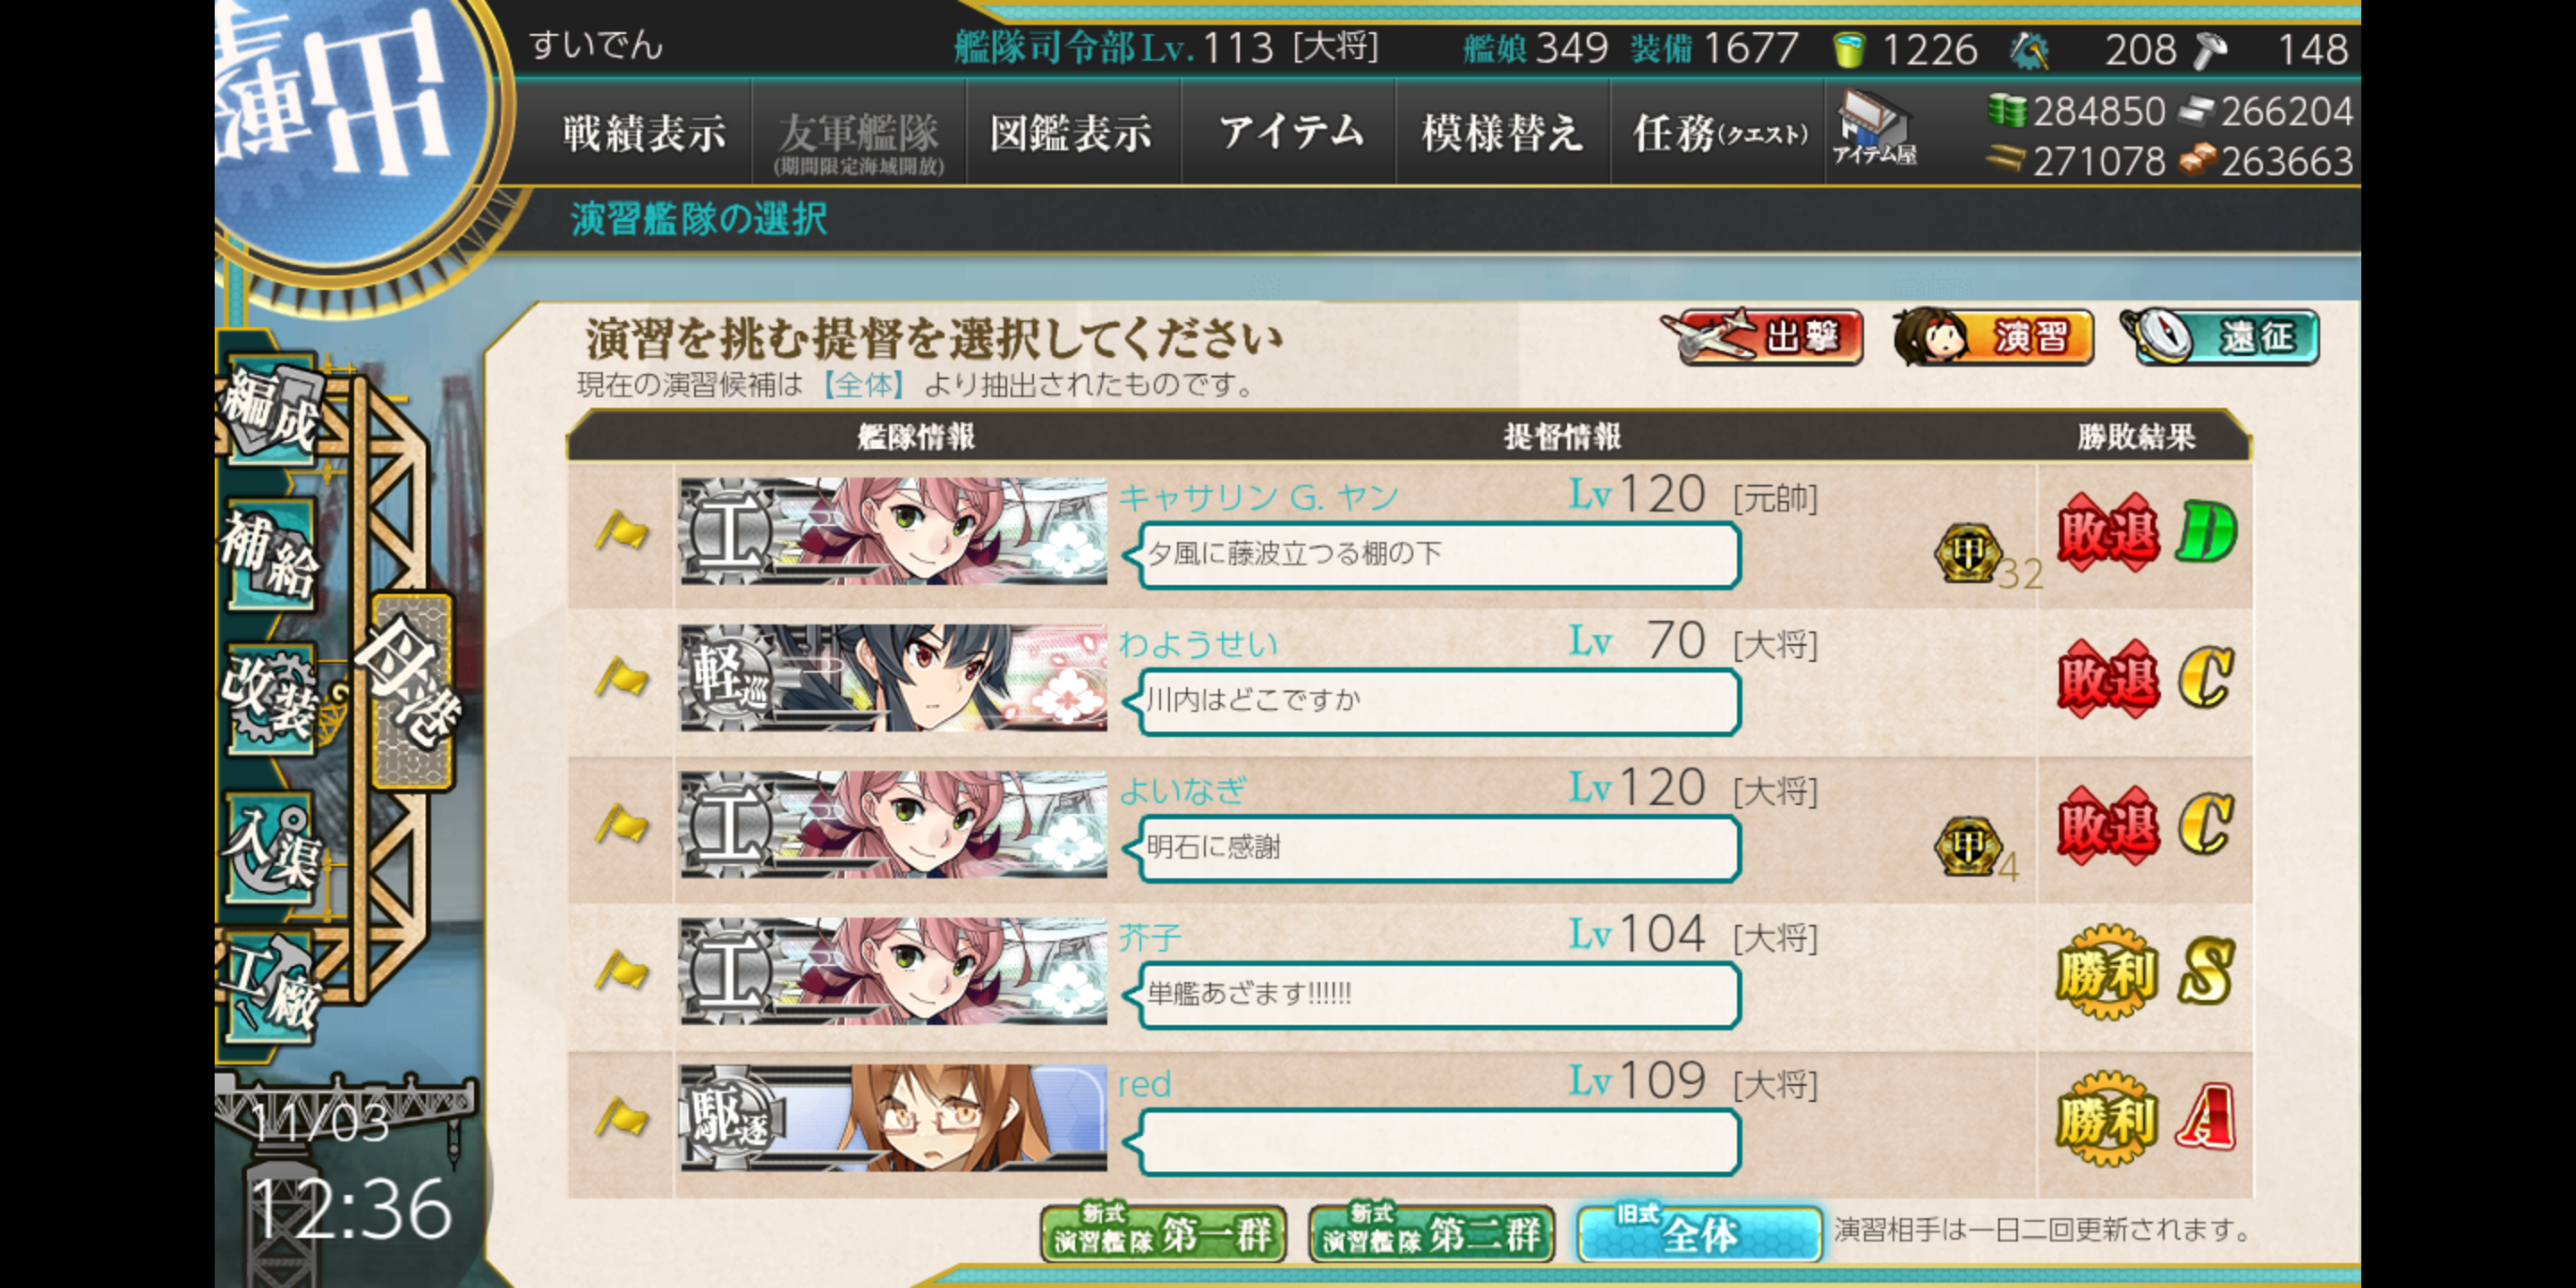The width and height of the screenshot is (2576, 1288).
Task: Select the 全体 all opponents filter
Action: (x=1698, y=1233)
